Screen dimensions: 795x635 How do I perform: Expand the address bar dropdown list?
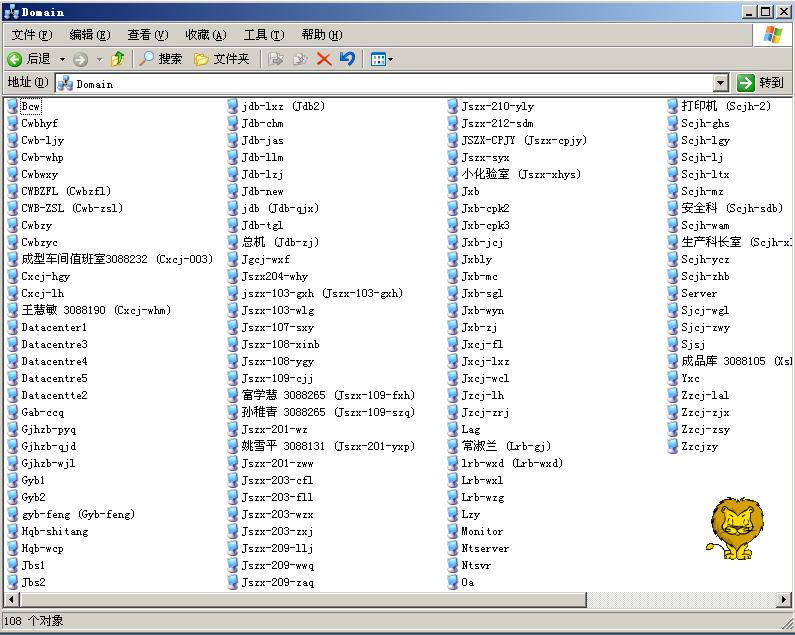point(721,83)
